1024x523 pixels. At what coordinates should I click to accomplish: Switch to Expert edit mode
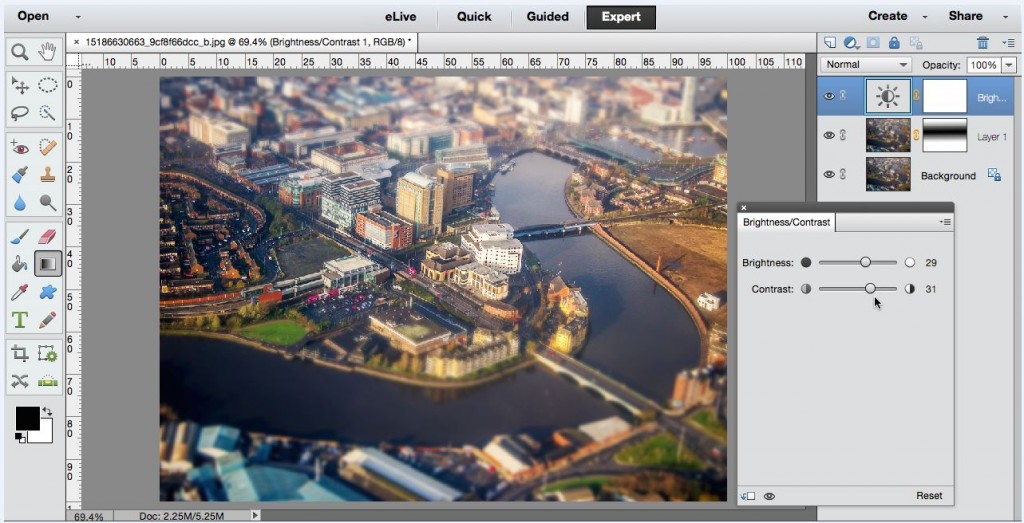pyautogui.click(x=620, y=17)
